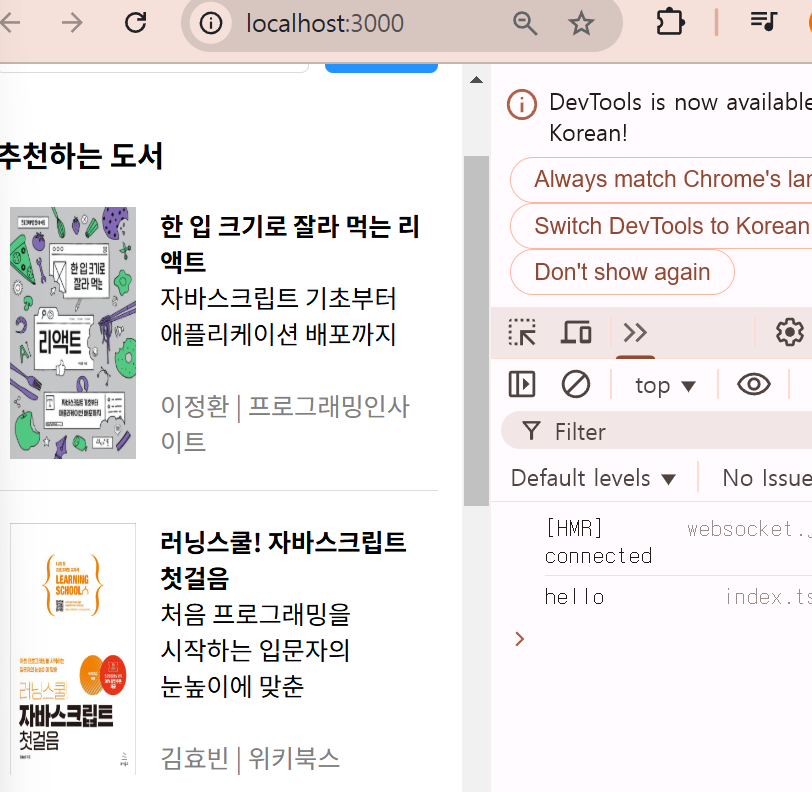This screenshot has height=792, width=812.
Task: Bookmark this page with the star
Action: coord(581,24)
